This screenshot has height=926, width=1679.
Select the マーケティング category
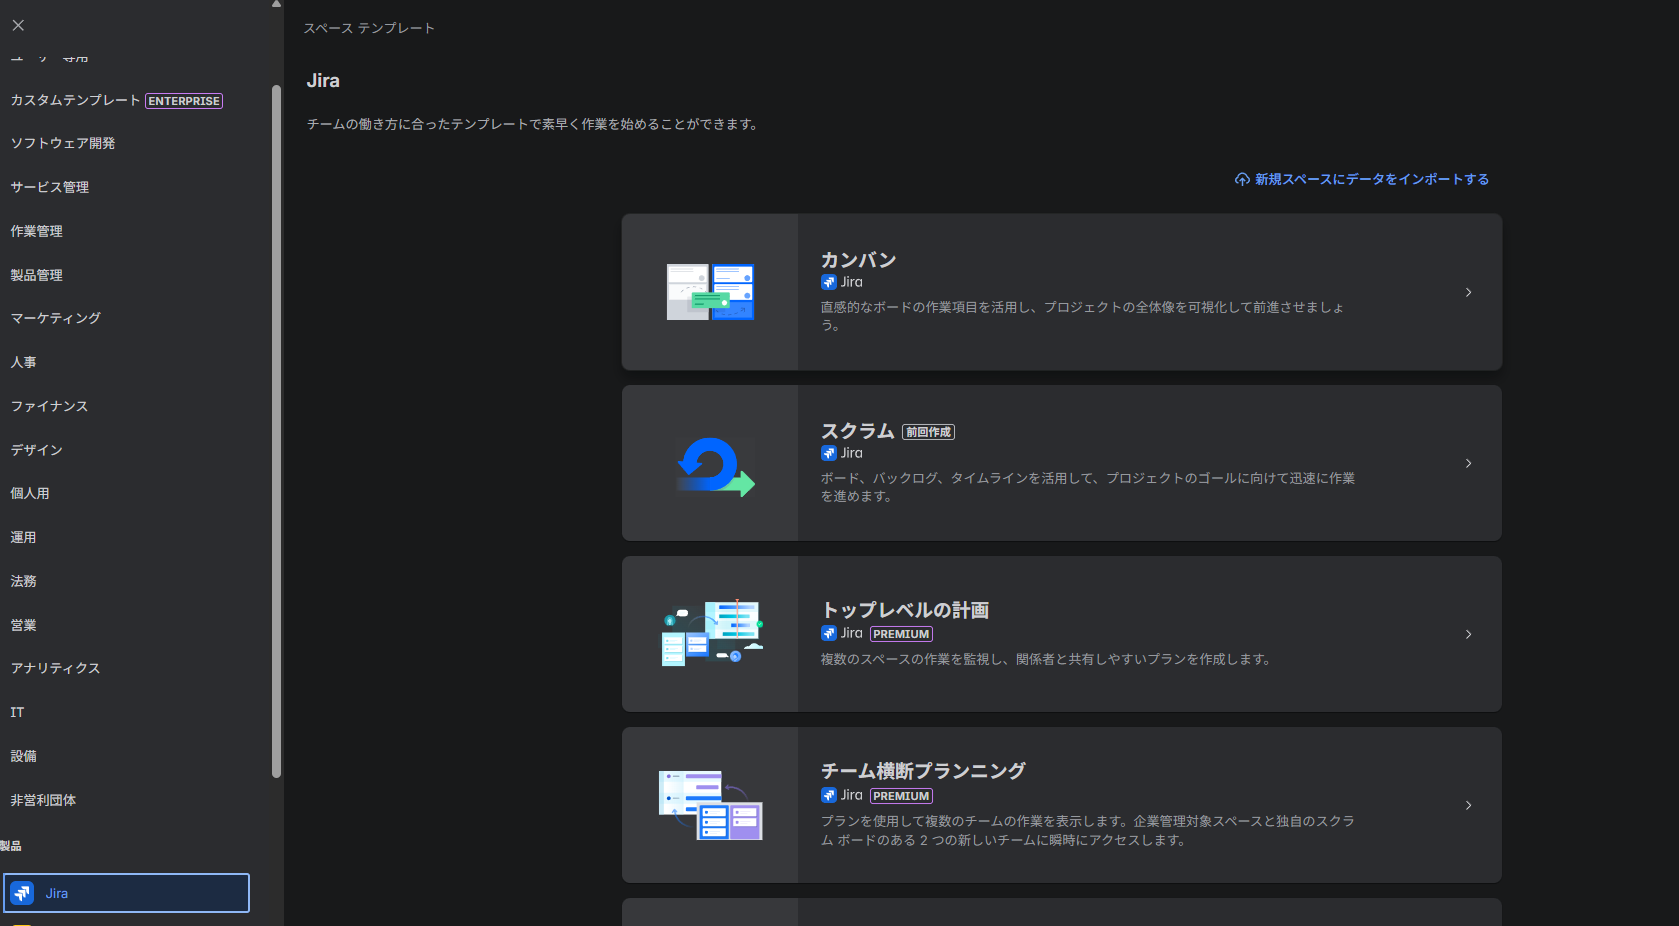(x=56, y=318)
